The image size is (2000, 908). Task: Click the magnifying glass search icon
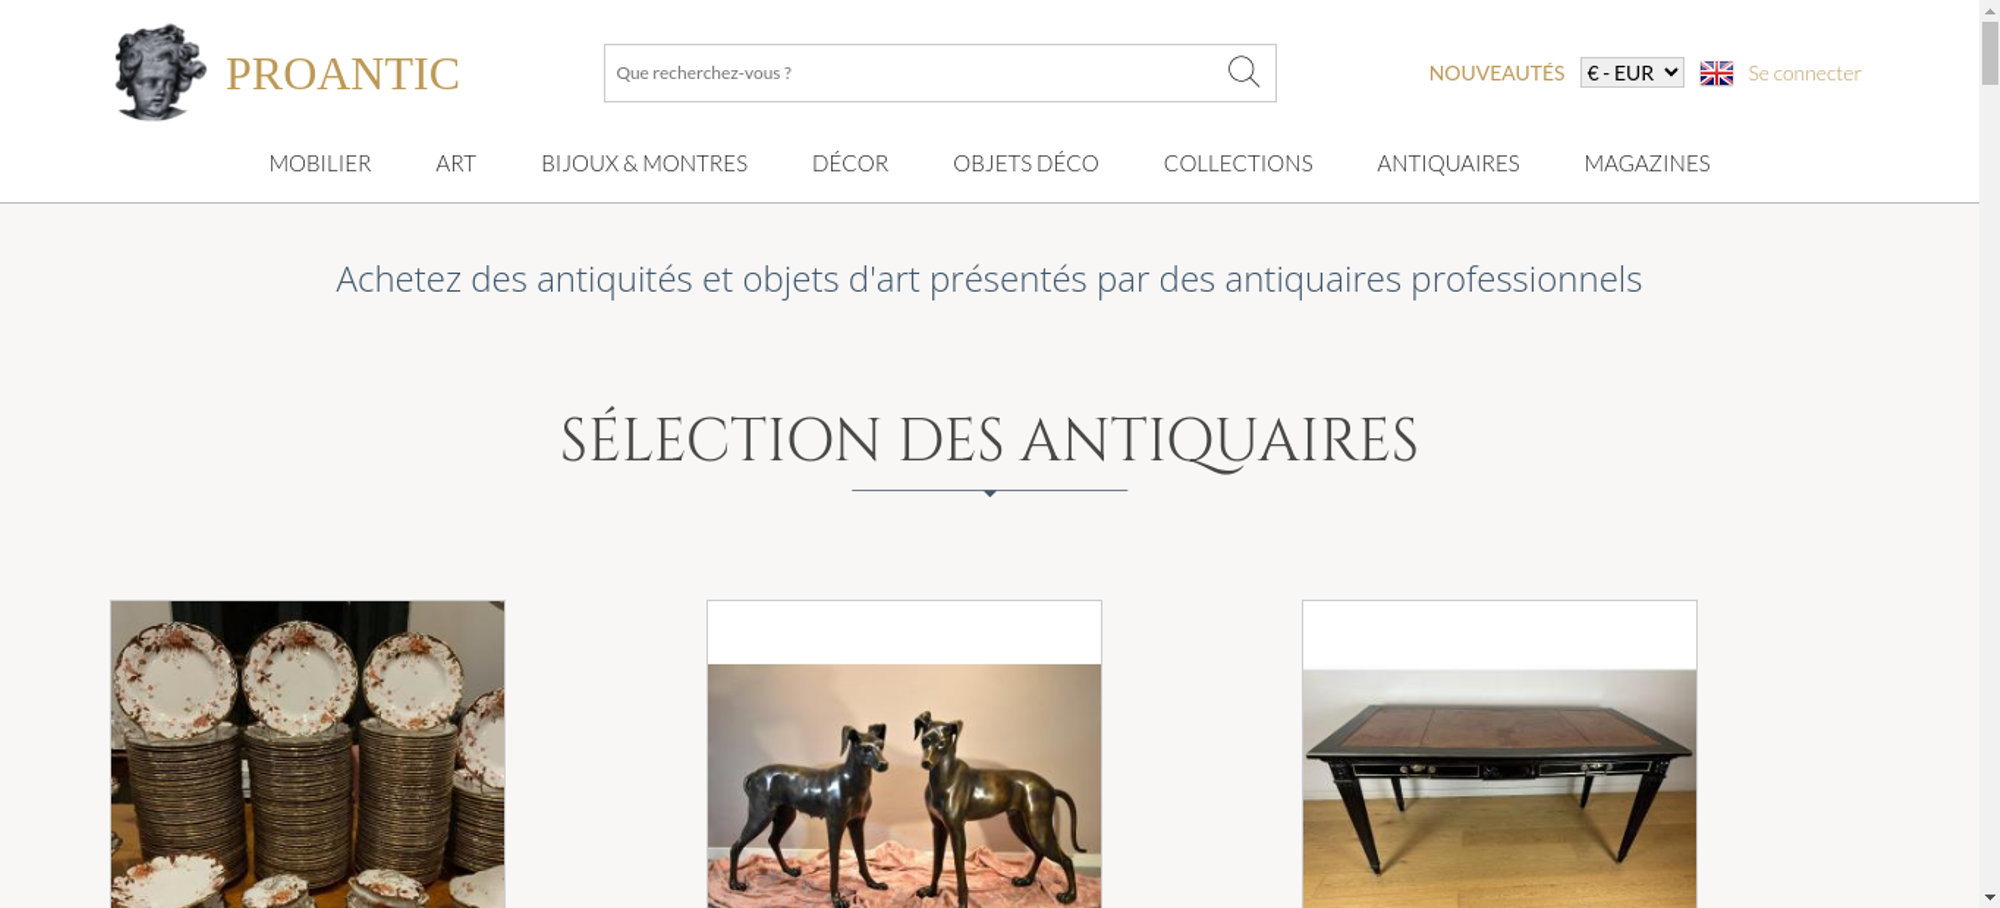1243,72
